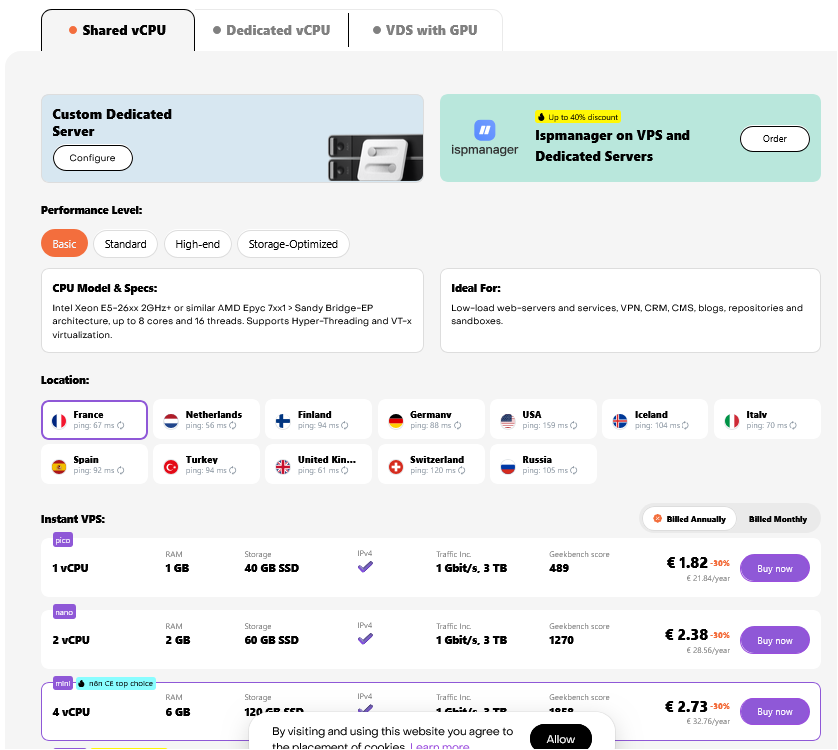Click the Spain flag icon
838x750 pixels.
(x=58, y=466)
